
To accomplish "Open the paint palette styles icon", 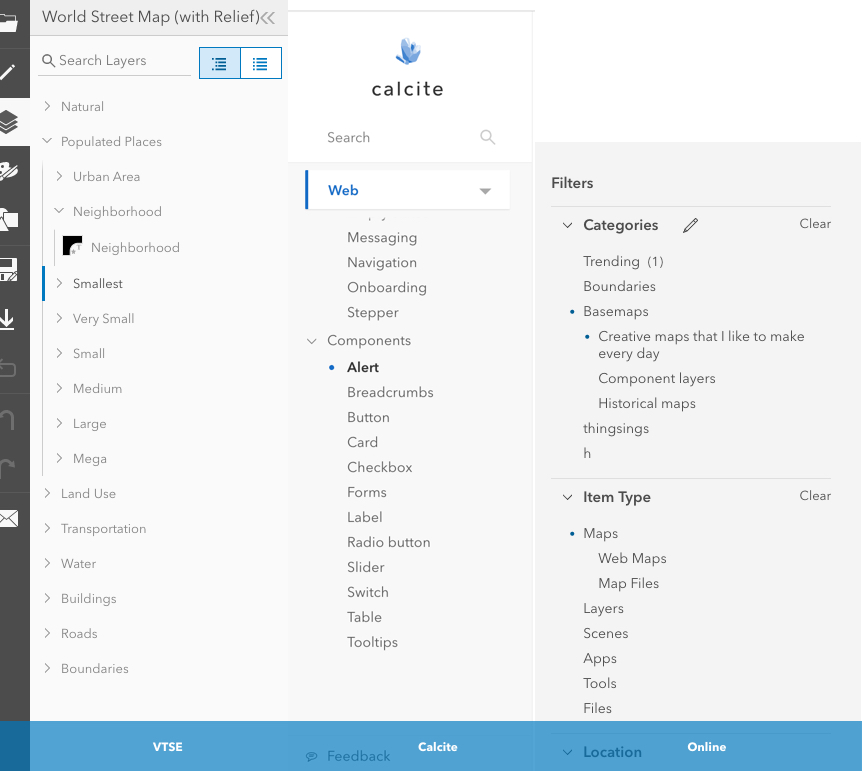I will point(9,171).
